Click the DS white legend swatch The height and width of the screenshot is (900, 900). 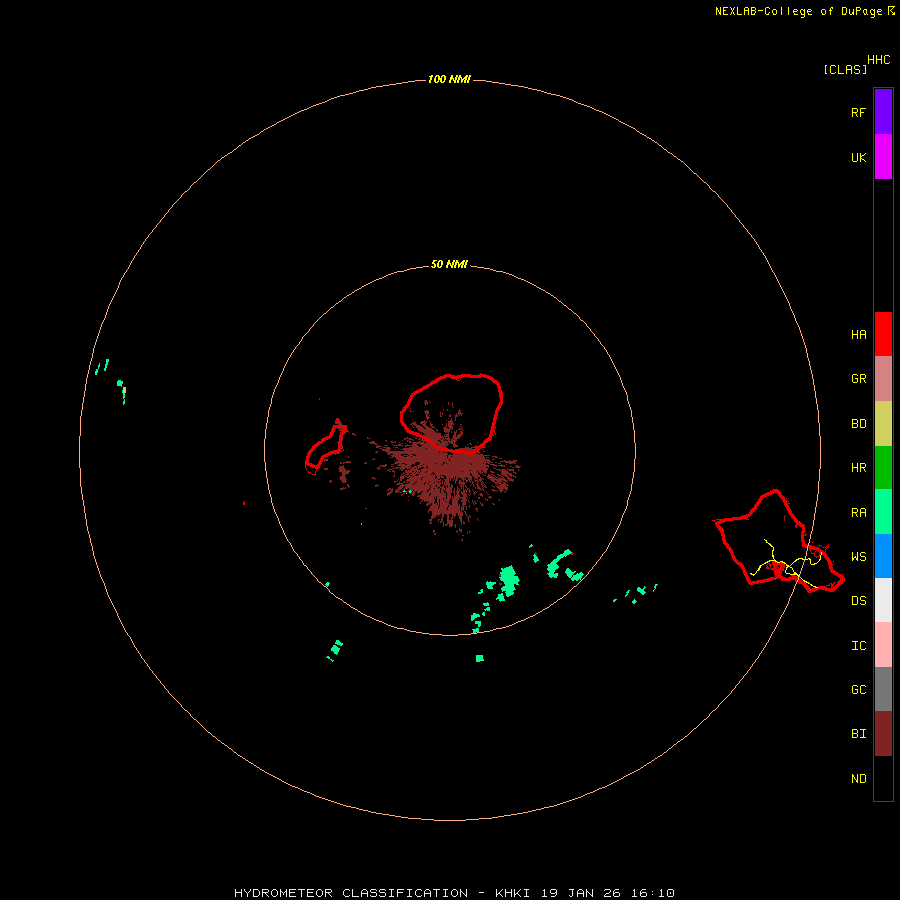(883, 600)
